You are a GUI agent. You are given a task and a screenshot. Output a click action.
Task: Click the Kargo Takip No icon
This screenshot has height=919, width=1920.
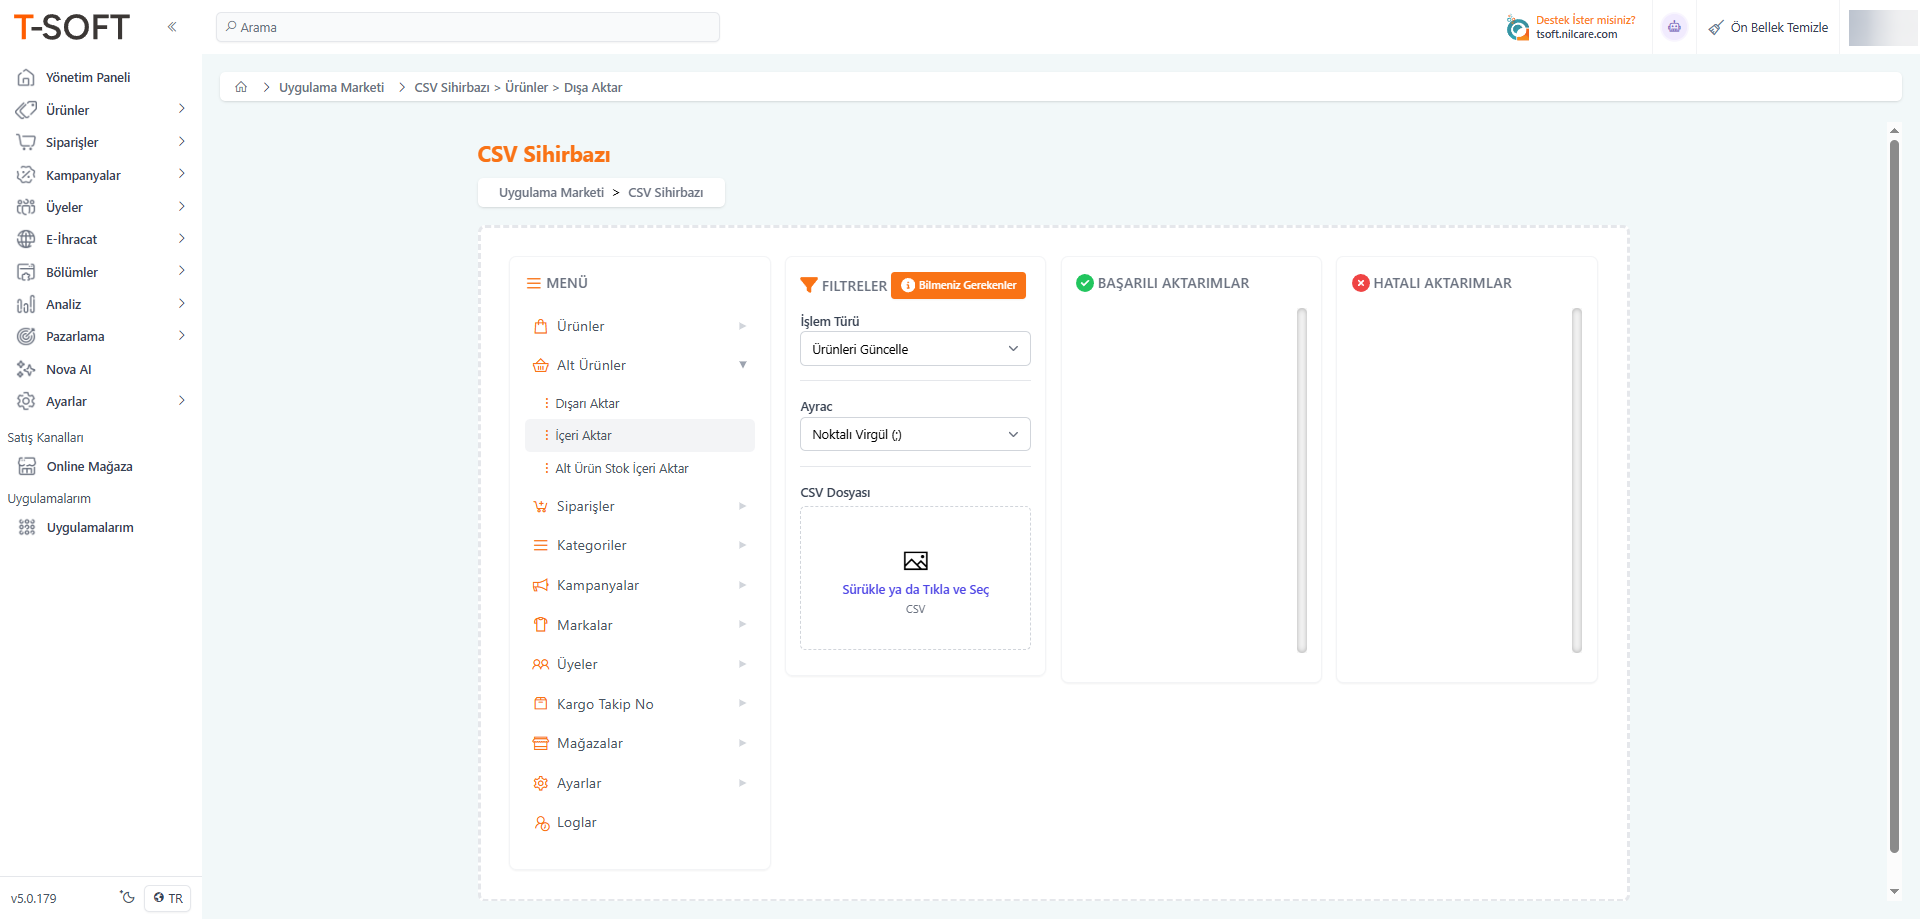click(541, 704)
